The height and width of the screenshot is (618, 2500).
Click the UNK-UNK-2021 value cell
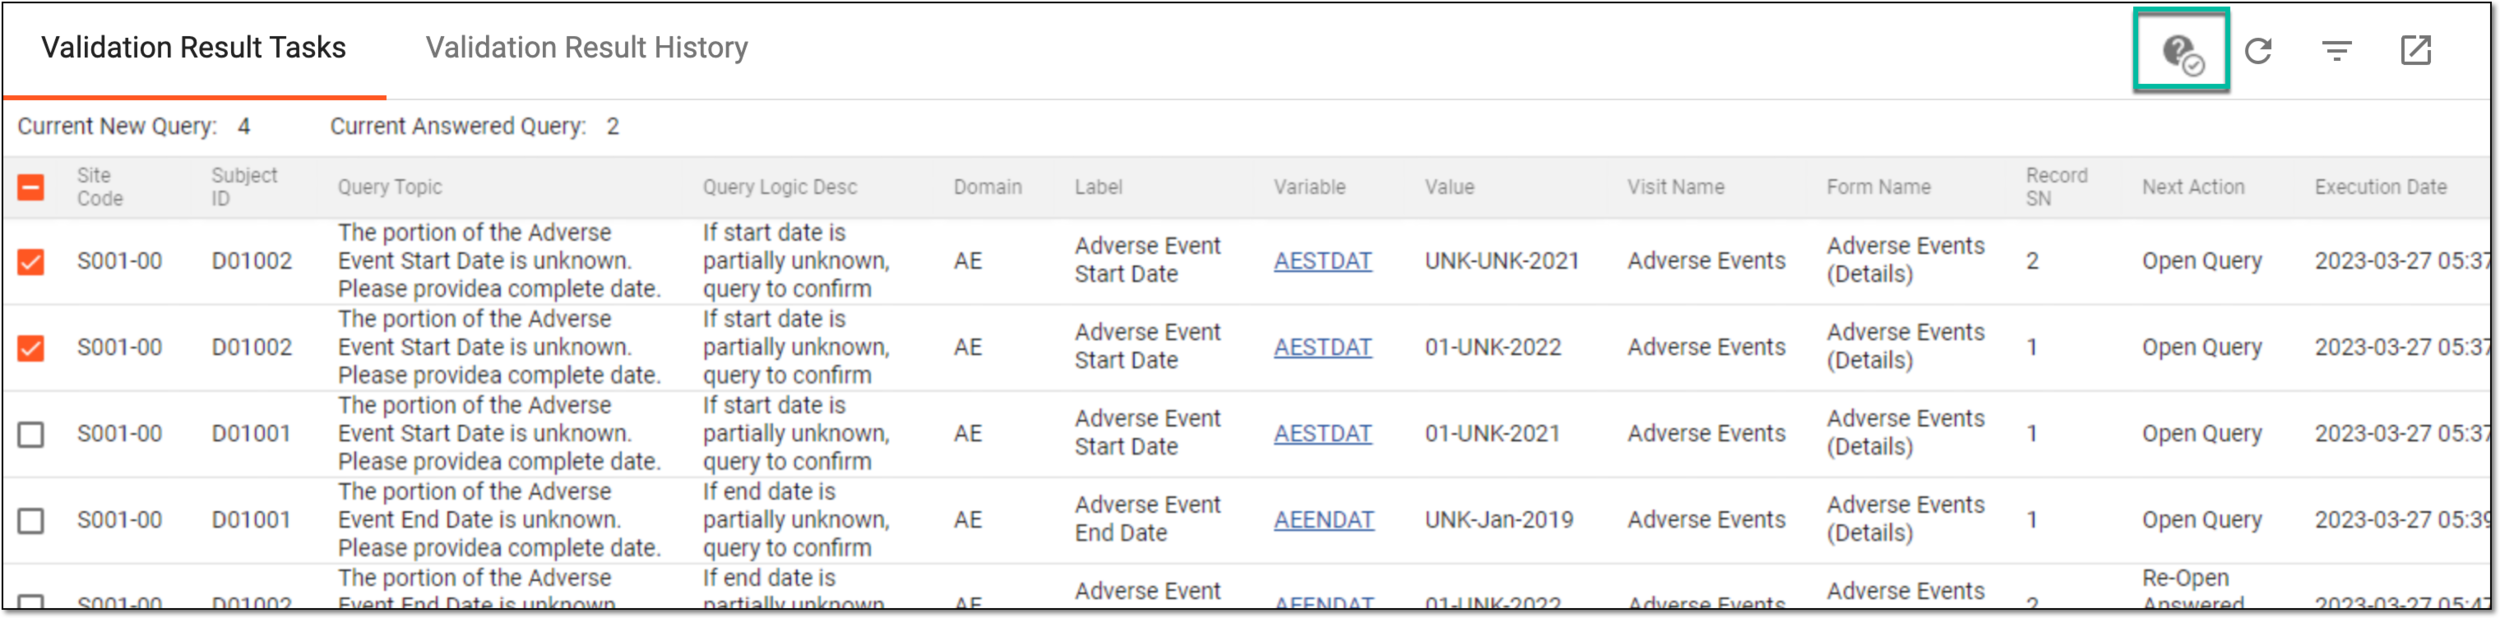click(x=1502, y=261)
